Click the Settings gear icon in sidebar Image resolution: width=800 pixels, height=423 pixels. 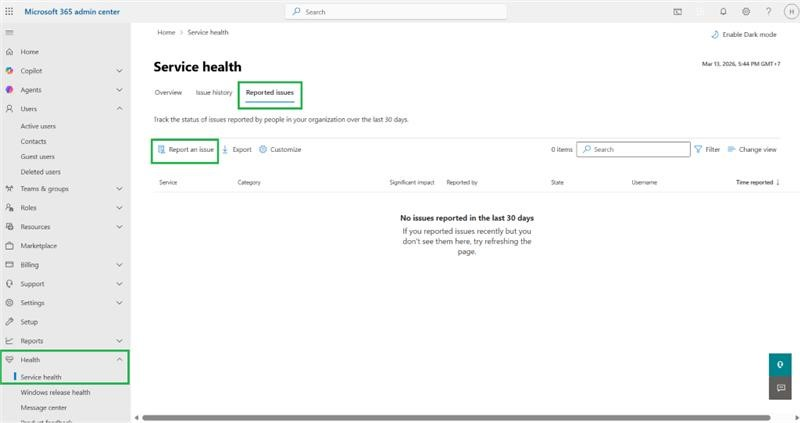[9, 303]
